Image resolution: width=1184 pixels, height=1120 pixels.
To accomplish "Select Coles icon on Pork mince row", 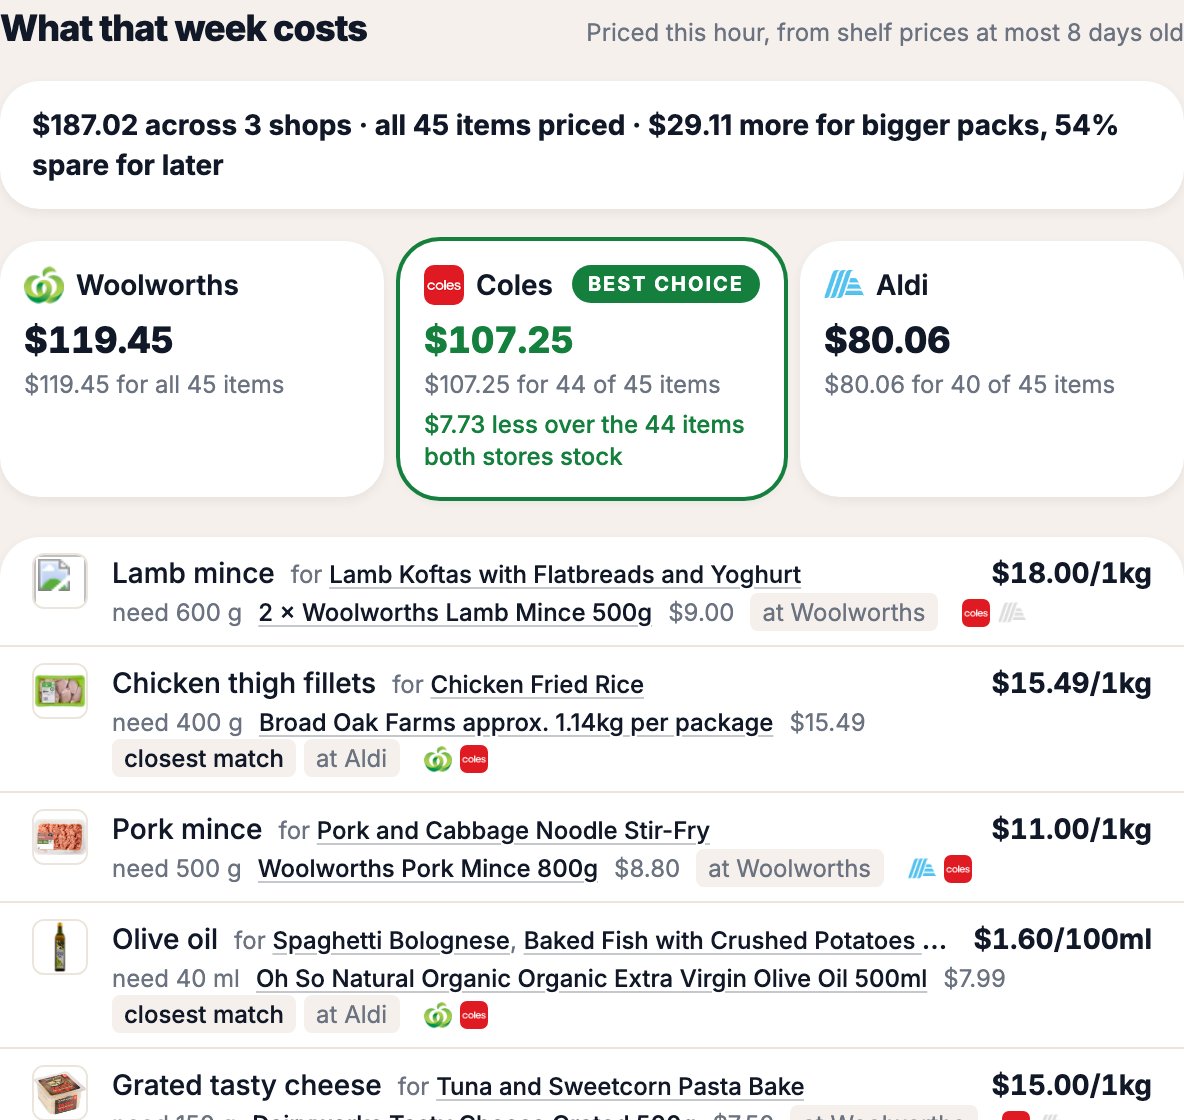I will pyautogui.click(x=957, y=869).
